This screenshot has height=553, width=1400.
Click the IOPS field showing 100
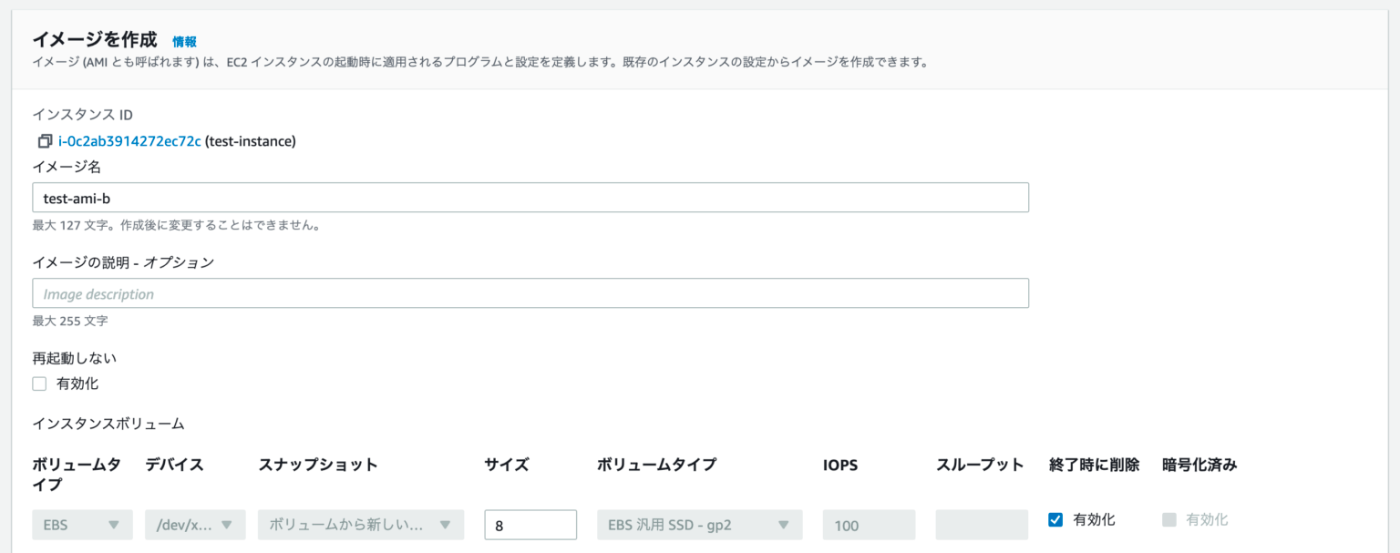(x=869, y=525)
